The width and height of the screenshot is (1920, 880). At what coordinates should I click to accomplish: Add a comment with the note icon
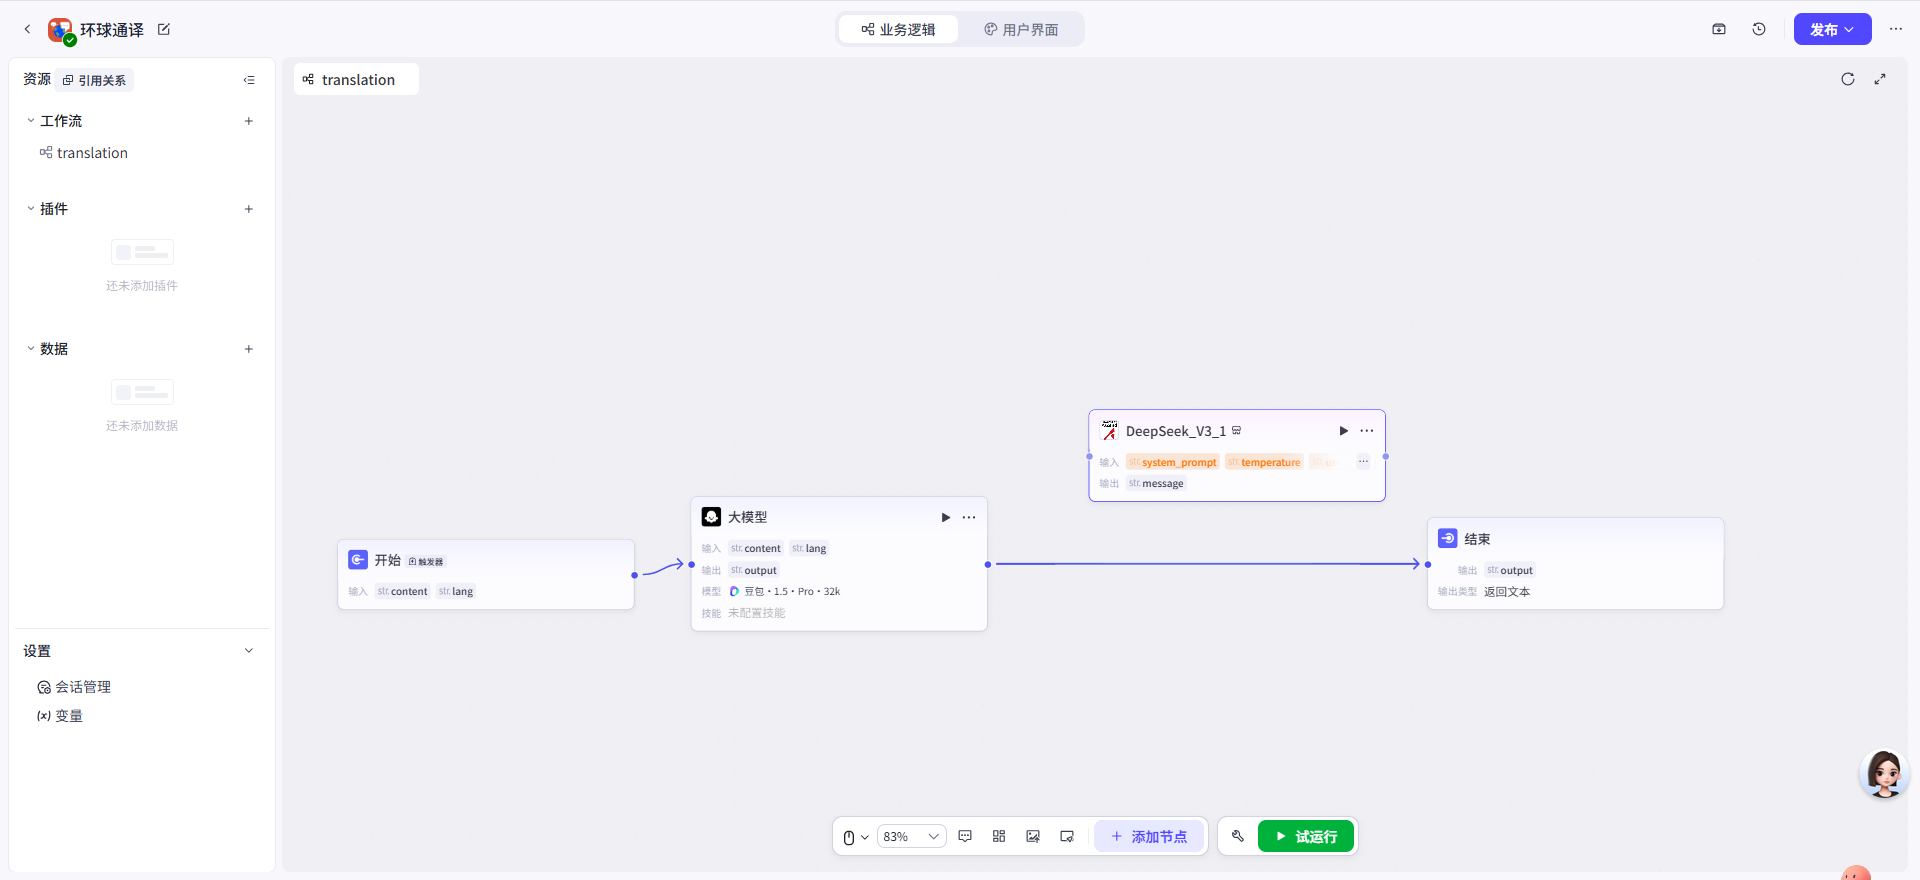(x=965, y=836)
